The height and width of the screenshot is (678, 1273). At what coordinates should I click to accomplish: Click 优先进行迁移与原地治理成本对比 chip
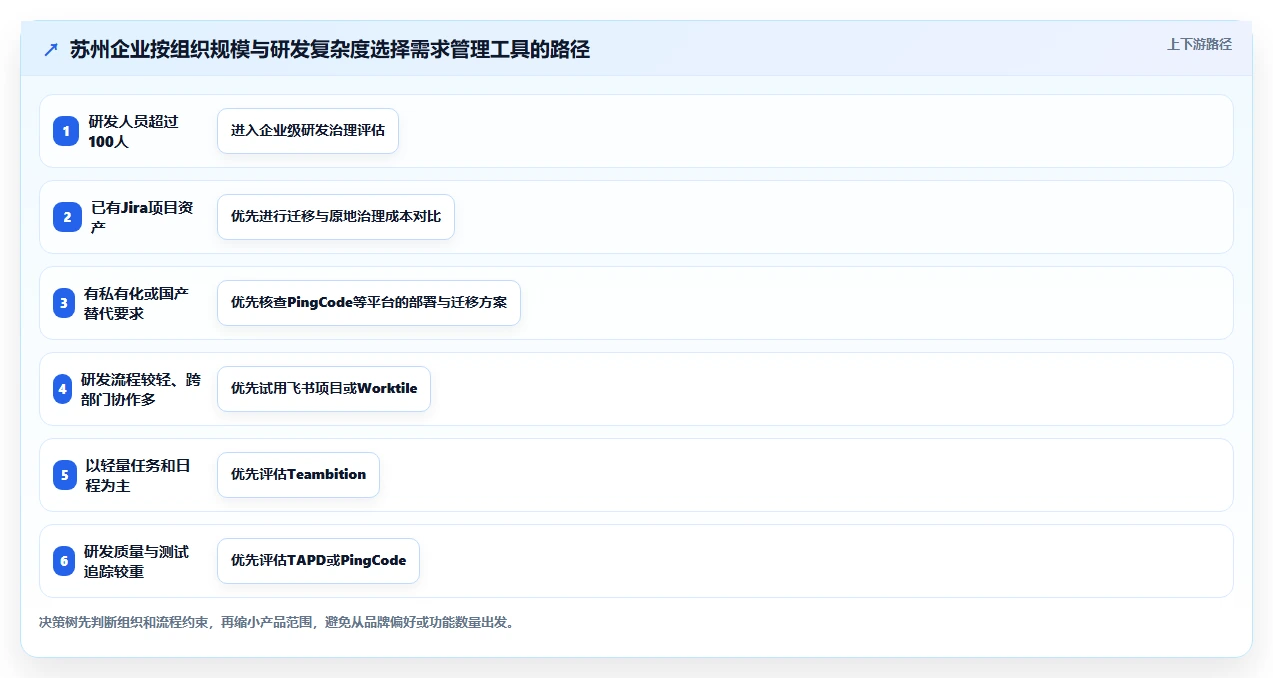(336, 217)
